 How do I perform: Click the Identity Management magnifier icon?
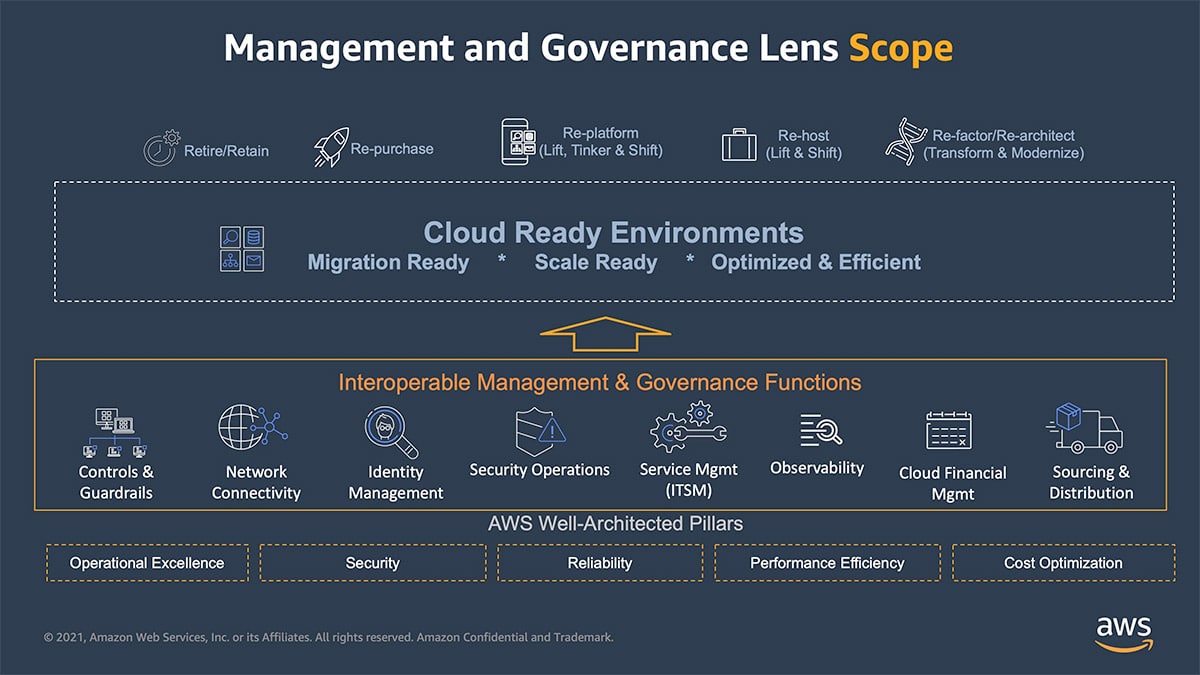click(391, 431)
